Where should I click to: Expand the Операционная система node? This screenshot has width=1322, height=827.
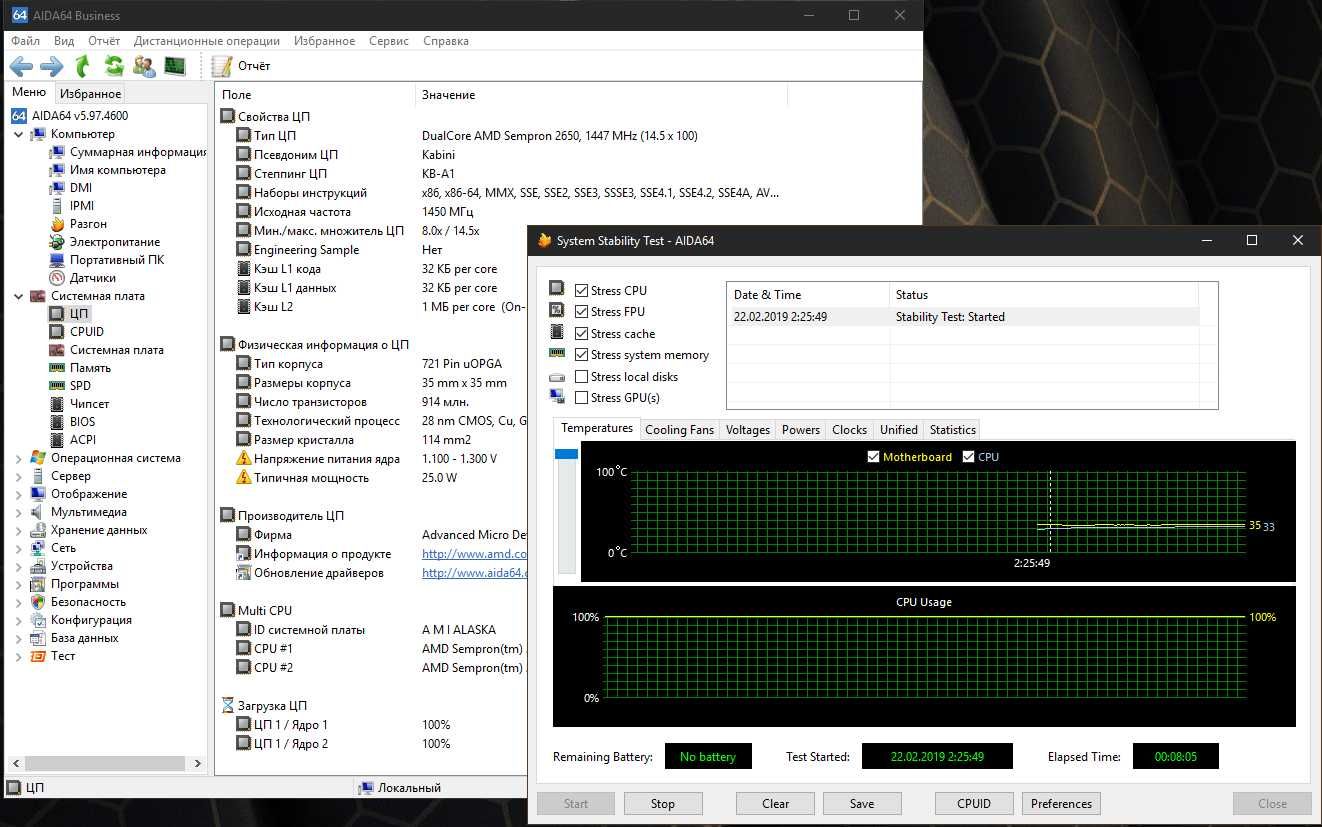pyautogui.click(x=18, y=458)
